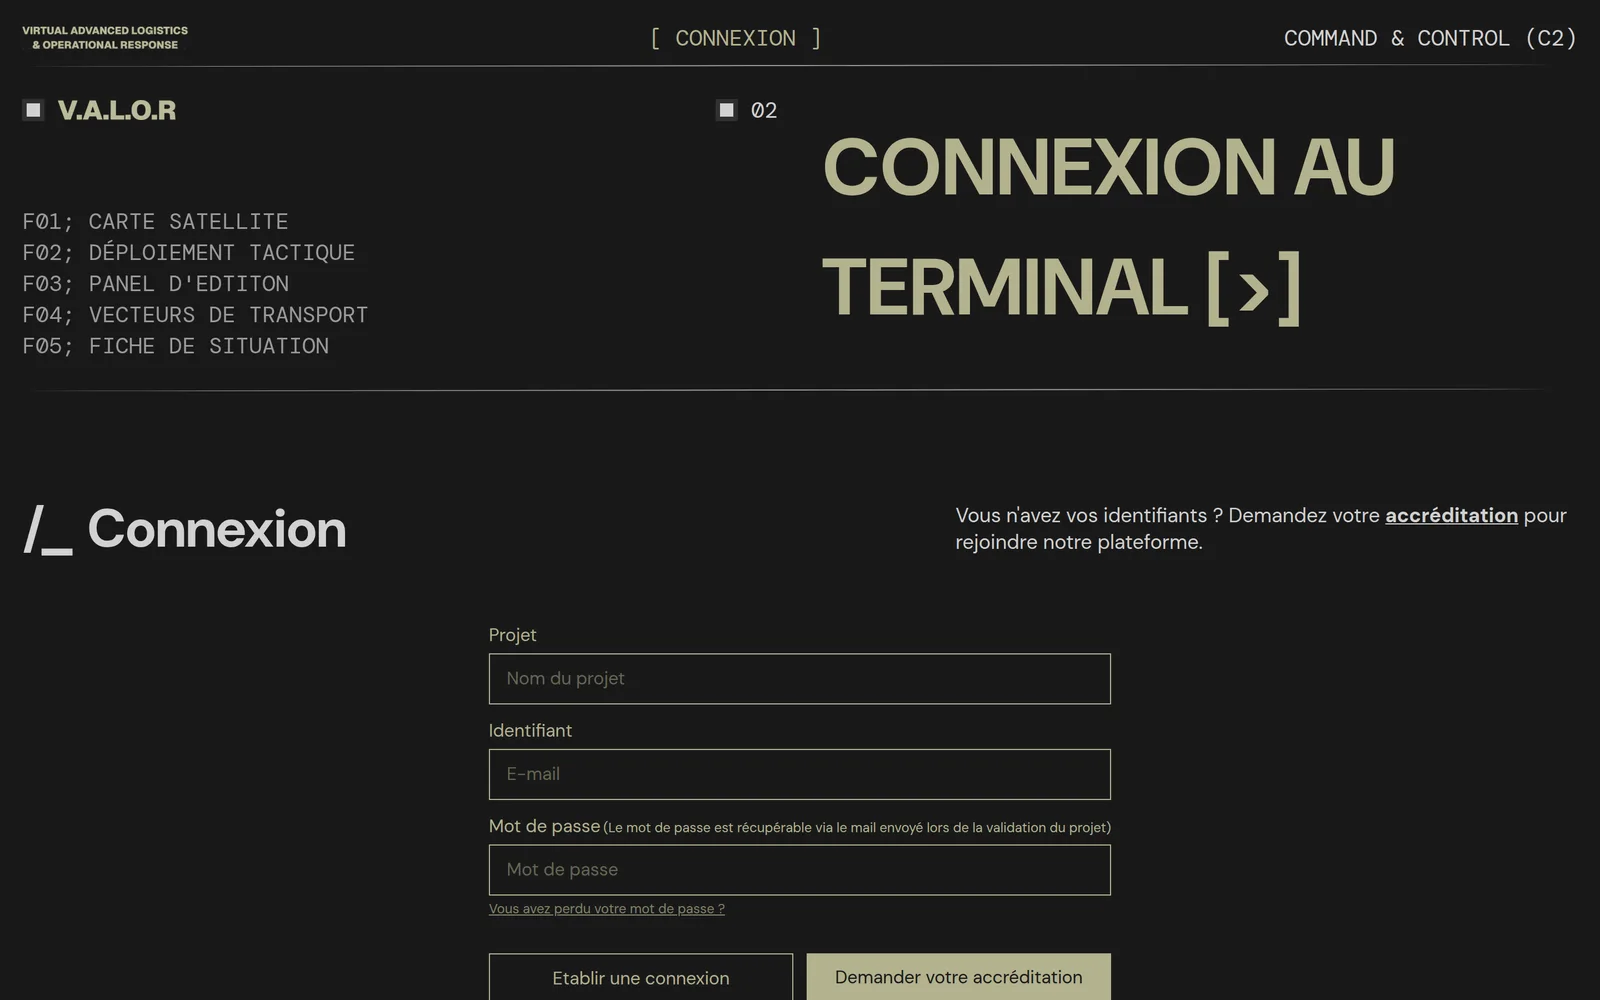The image size is (1600, 1000).
Task: Click the square icon beside V.A.L.O.R
Action: coord(33,110)
